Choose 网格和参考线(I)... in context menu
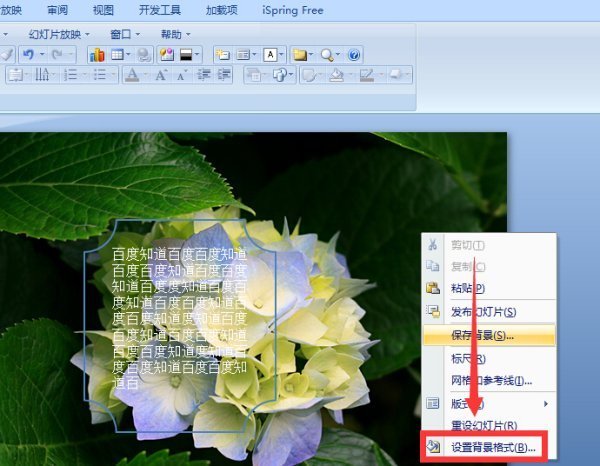The height and width of the screenshot is (466, 600). (x=489, y=381)
